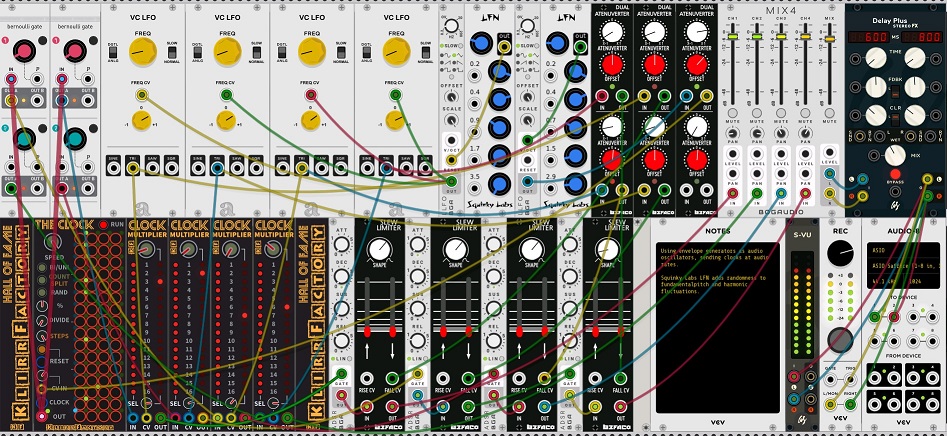Toggle the FDBK link switch on Delay Plus

click(x=896, y=91)
